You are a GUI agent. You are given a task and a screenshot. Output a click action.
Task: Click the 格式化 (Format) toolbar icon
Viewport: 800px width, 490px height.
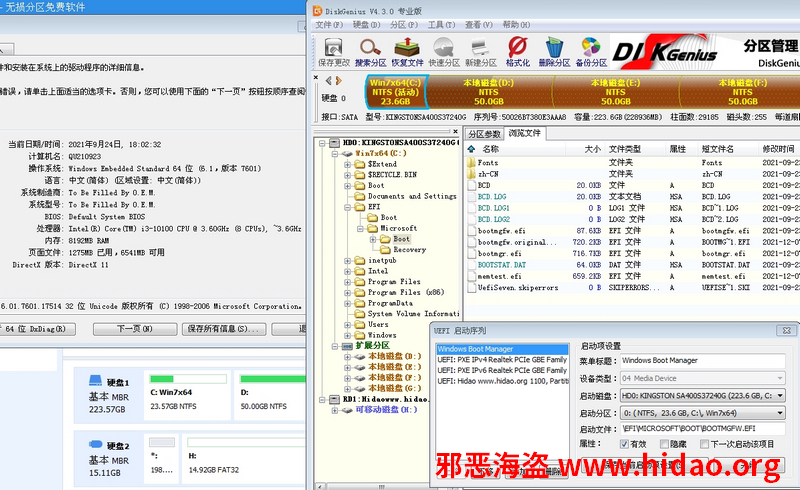[x=518, y=50]
